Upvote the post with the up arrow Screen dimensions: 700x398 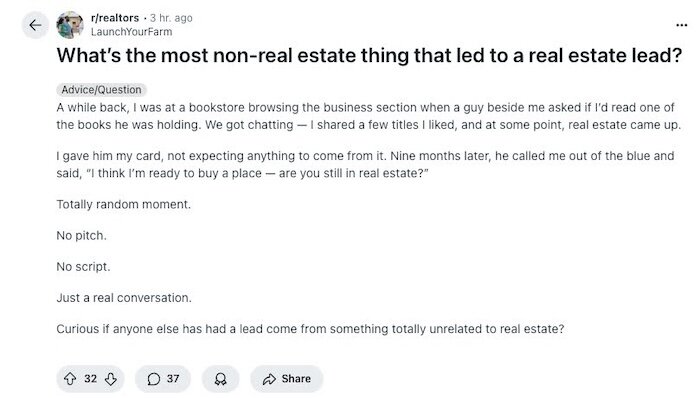(x=70, y=379)
